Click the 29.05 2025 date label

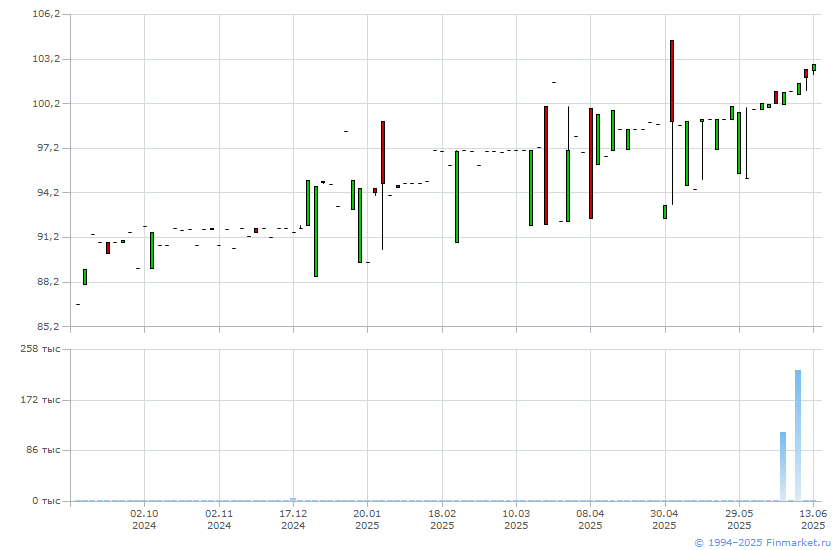tap(739, 519)
